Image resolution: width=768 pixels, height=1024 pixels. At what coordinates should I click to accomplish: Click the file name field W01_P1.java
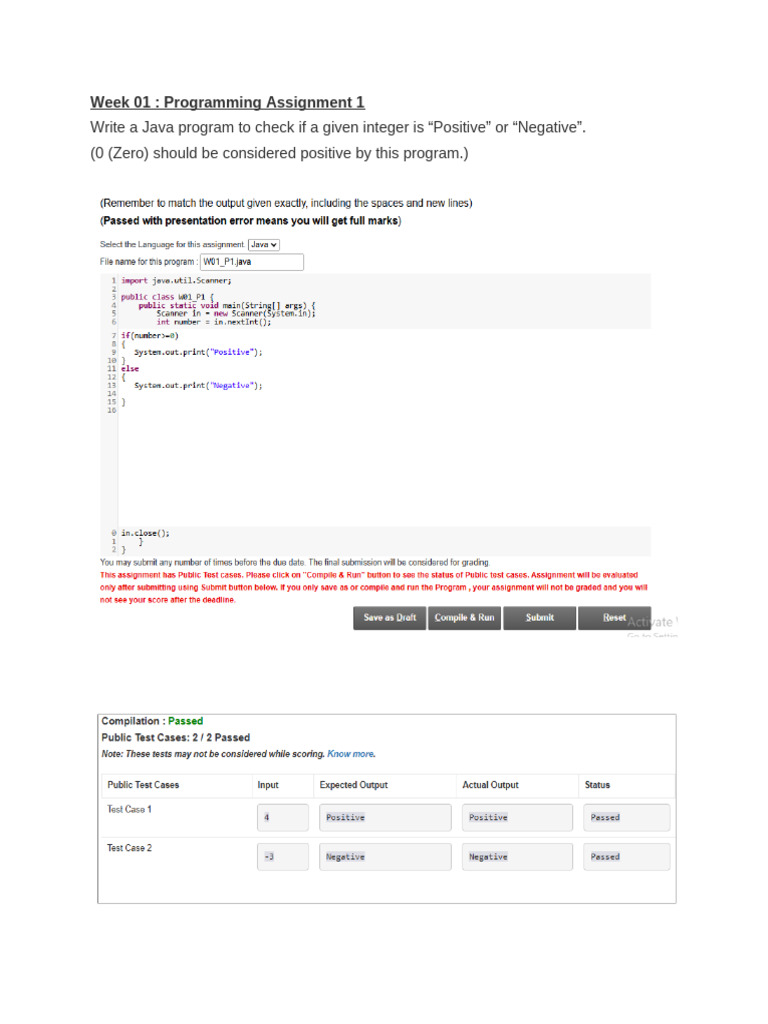251,262
